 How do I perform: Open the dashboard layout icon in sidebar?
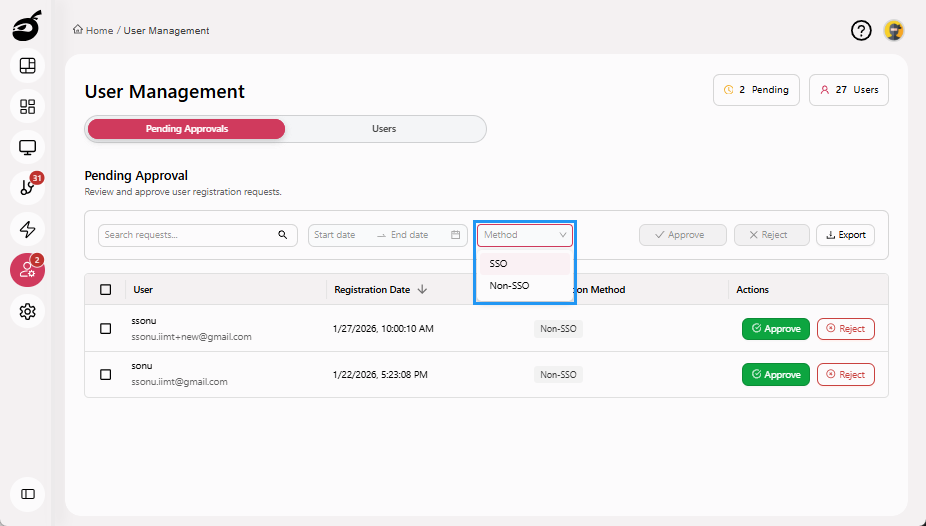click(x=28, y=66)
